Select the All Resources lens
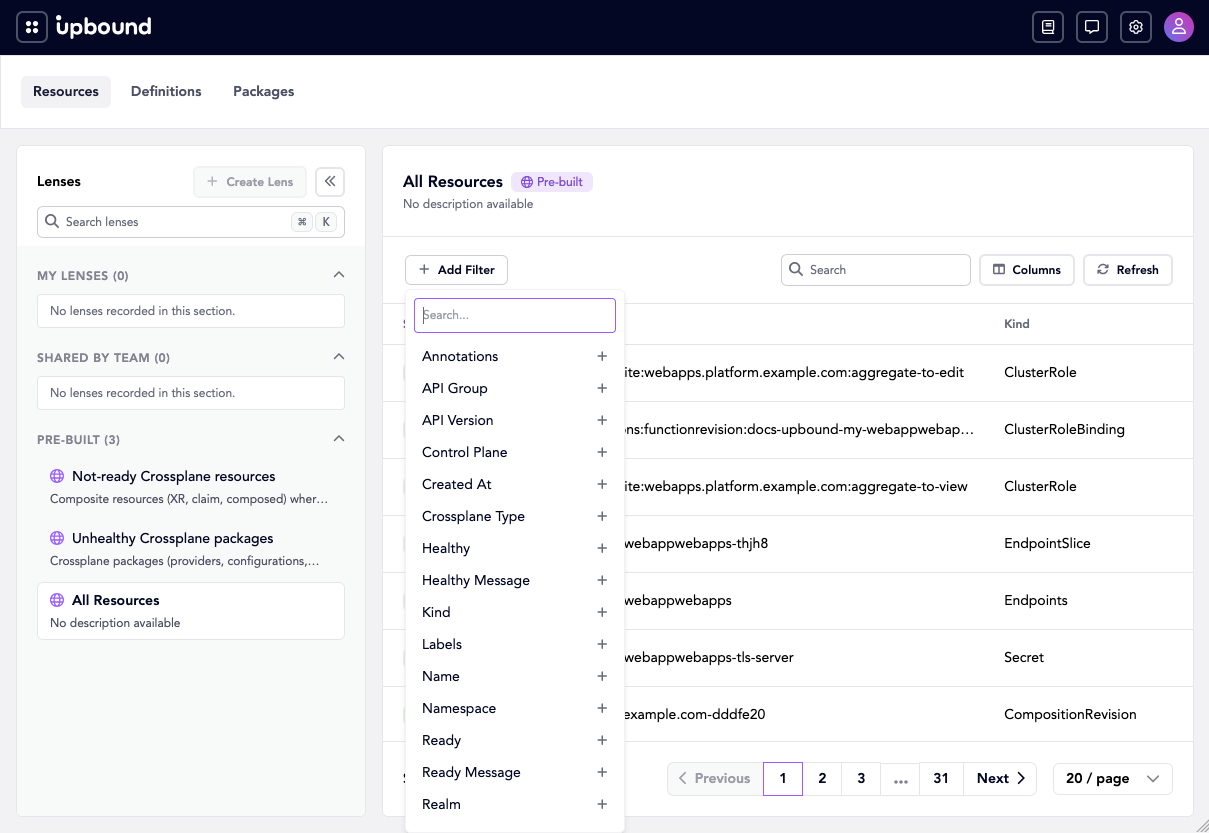The width and height of the screenshot is (1209, 833). (191, 611)
